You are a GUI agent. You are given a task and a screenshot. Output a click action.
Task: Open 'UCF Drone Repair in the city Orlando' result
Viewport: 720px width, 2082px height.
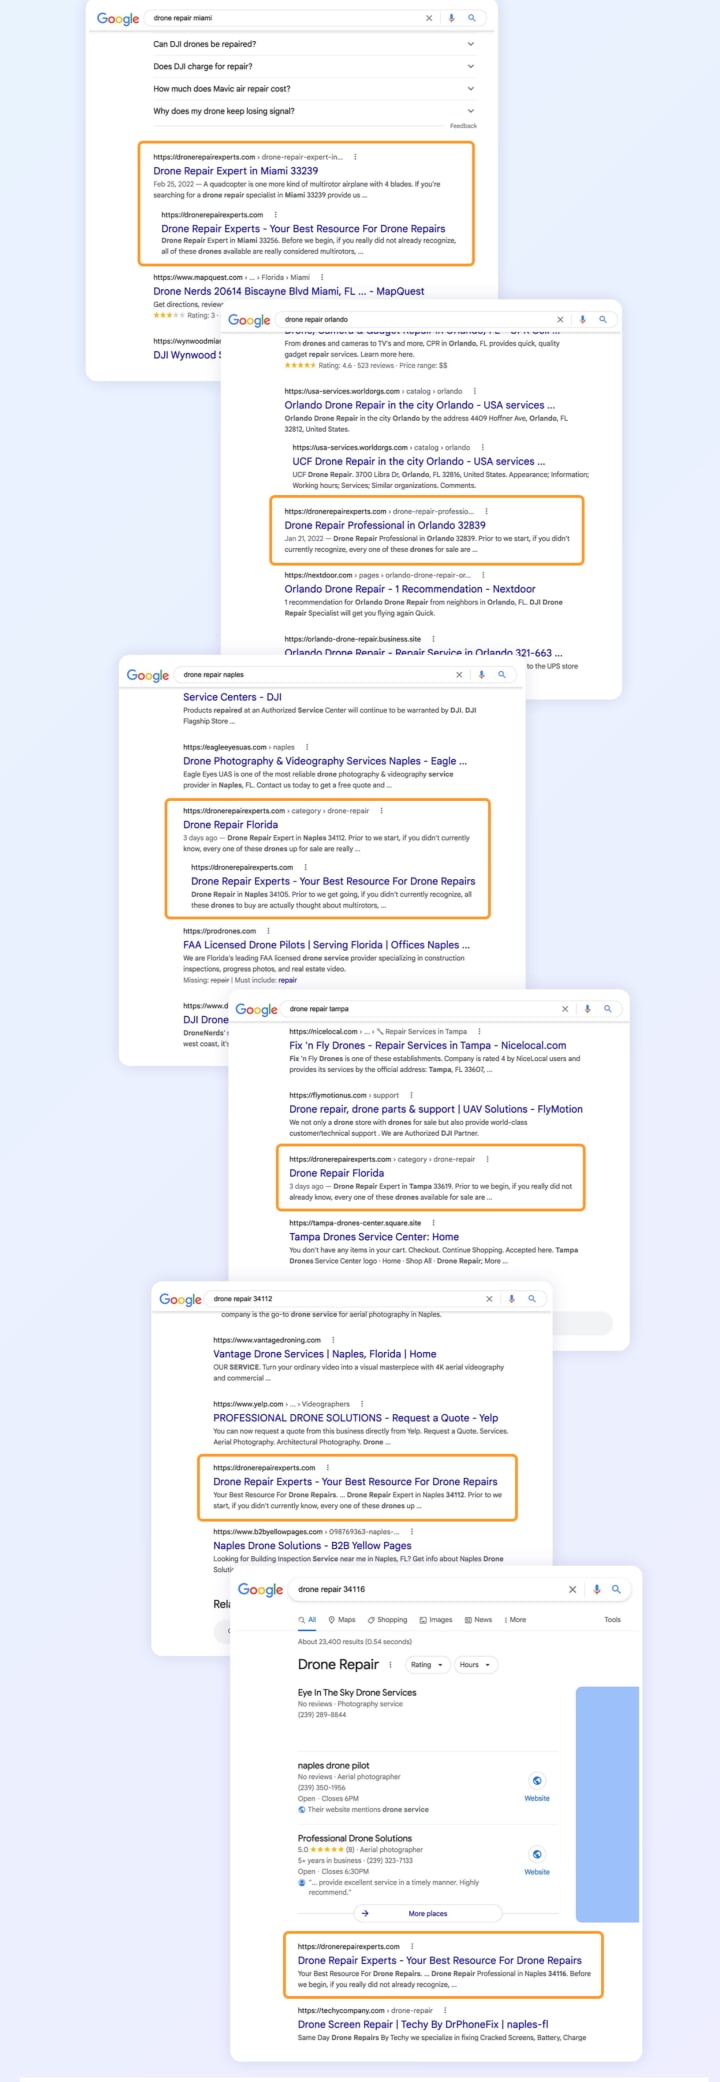419,461
